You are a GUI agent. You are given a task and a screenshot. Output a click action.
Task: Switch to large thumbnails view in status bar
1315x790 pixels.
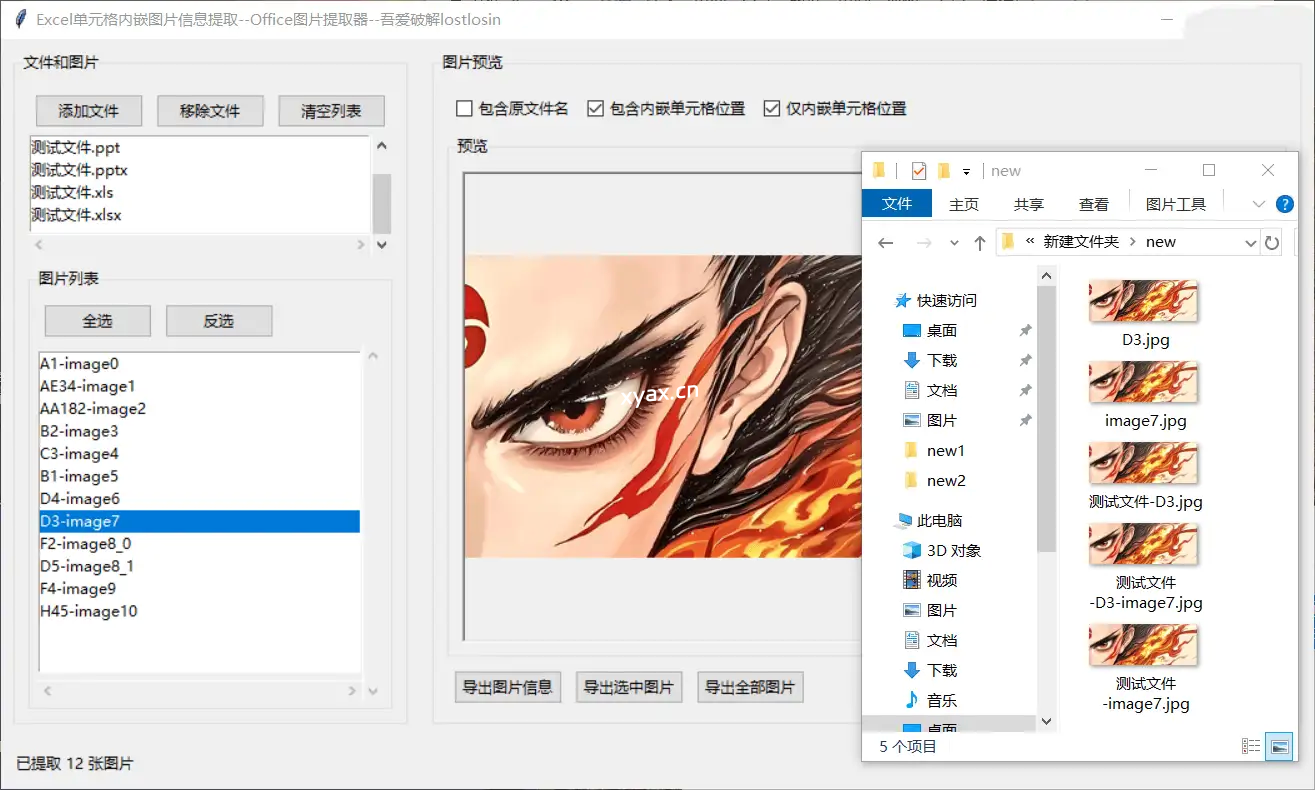[1279, 746]
